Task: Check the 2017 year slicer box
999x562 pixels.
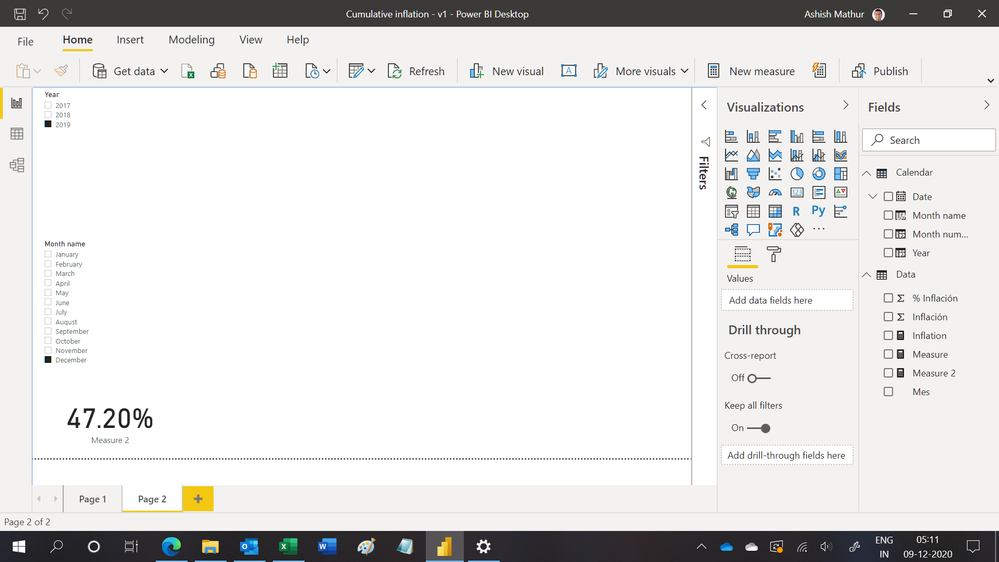Action: [x=48, y=105]
